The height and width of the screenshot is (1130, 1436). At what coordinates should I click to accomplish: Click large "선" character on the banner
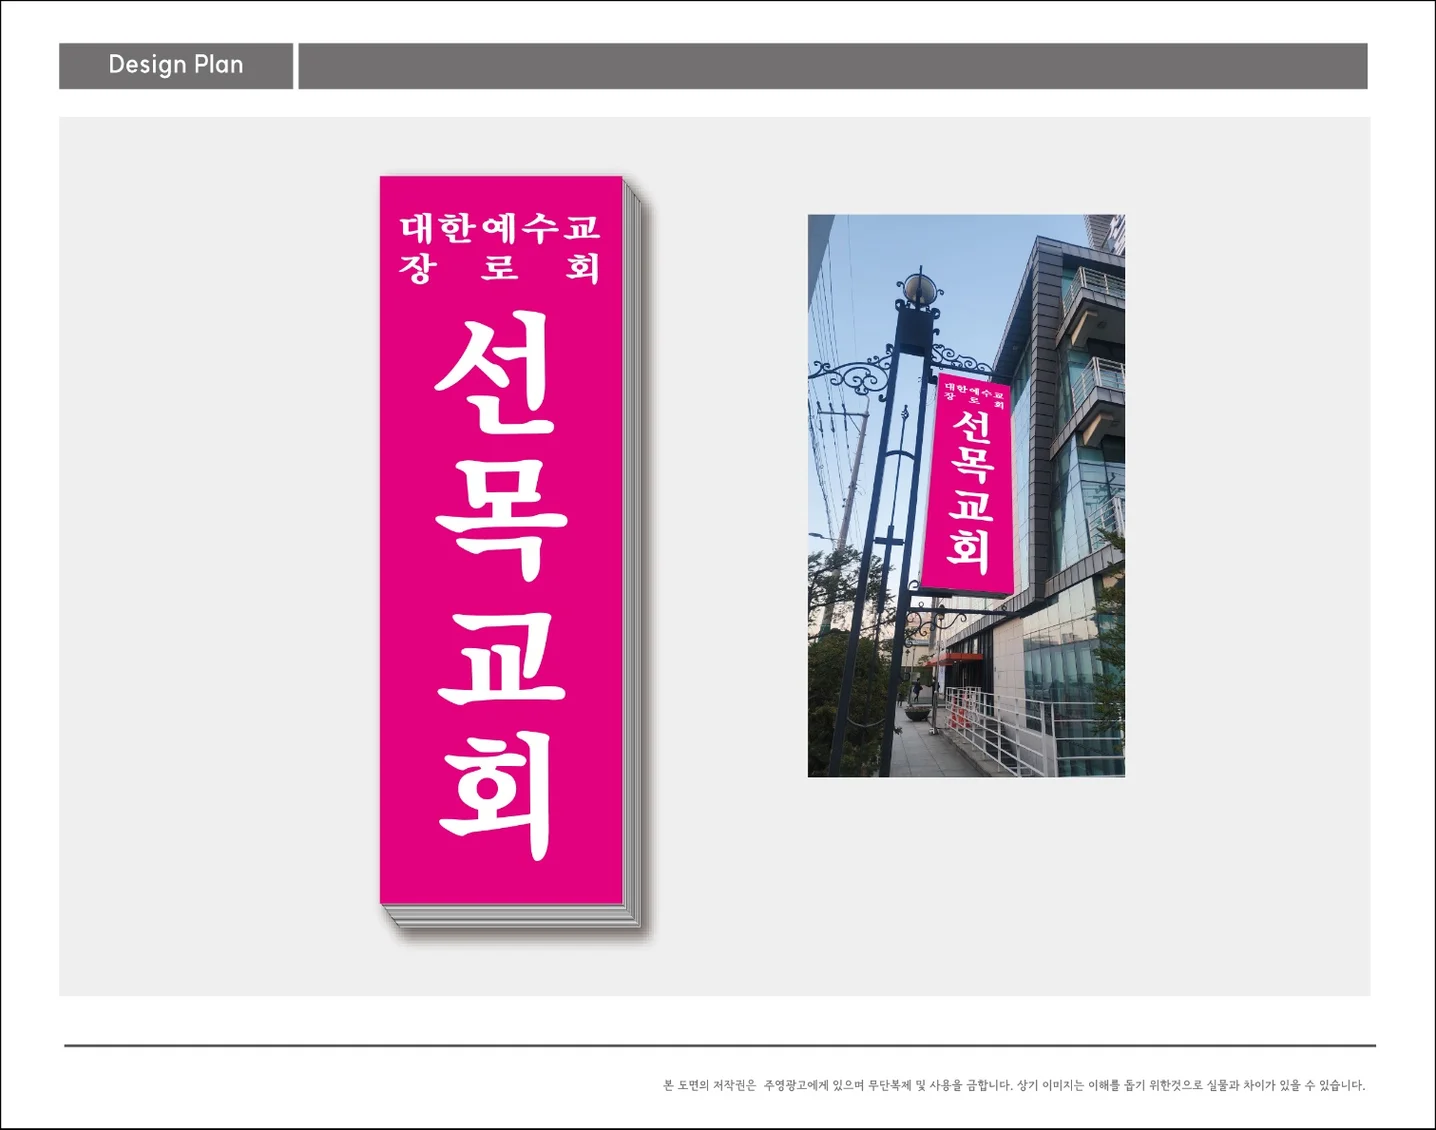[x=495, y=370]
